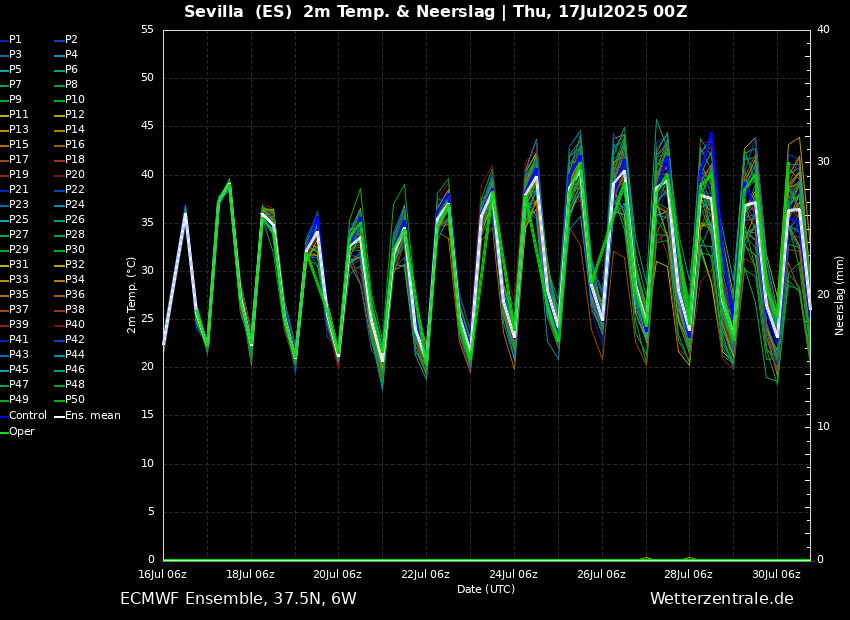Click the 2m Temp. (°C) axis label
Image resolution: width=850 pixels, height=620 pixels.
pos(132,295)
